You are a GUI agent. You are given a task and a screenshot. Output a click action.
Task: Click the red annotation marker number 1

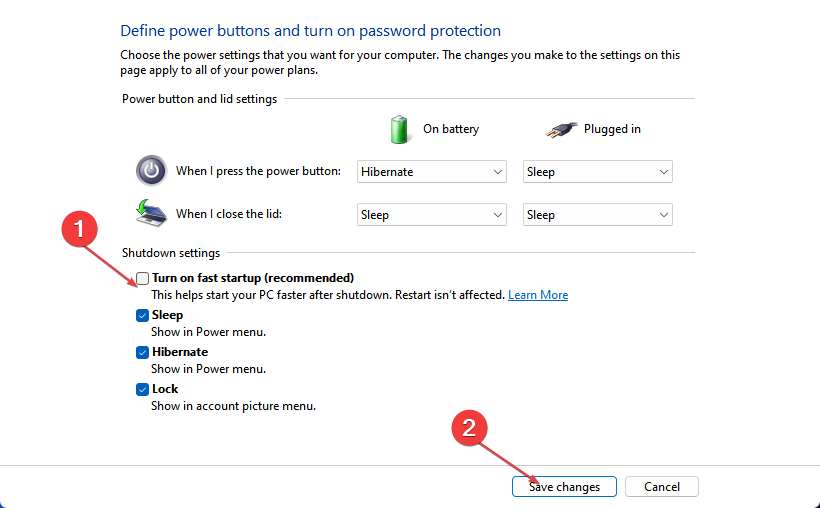(79, 229)
